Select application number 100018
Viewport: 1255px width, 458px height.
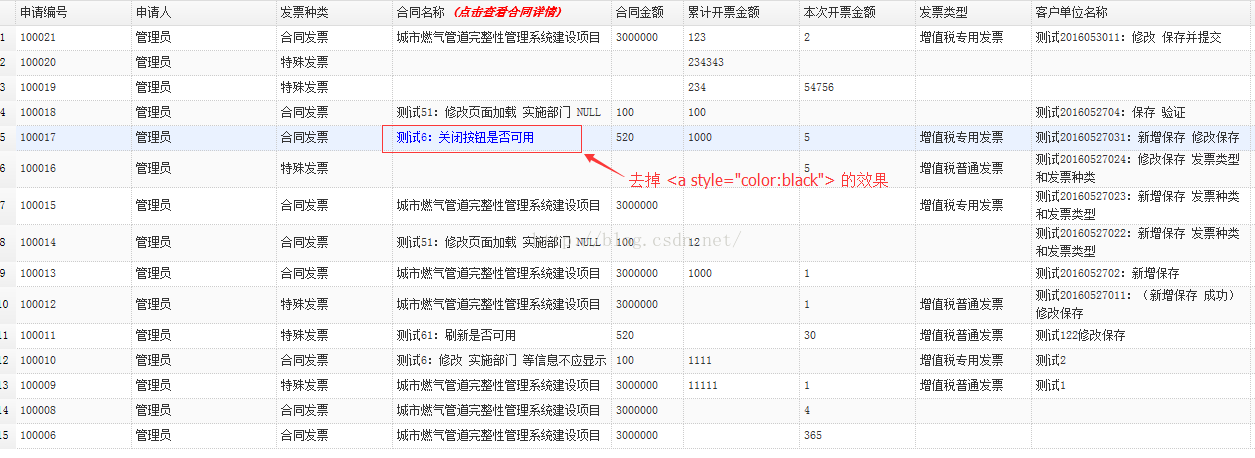click(38, 112)
